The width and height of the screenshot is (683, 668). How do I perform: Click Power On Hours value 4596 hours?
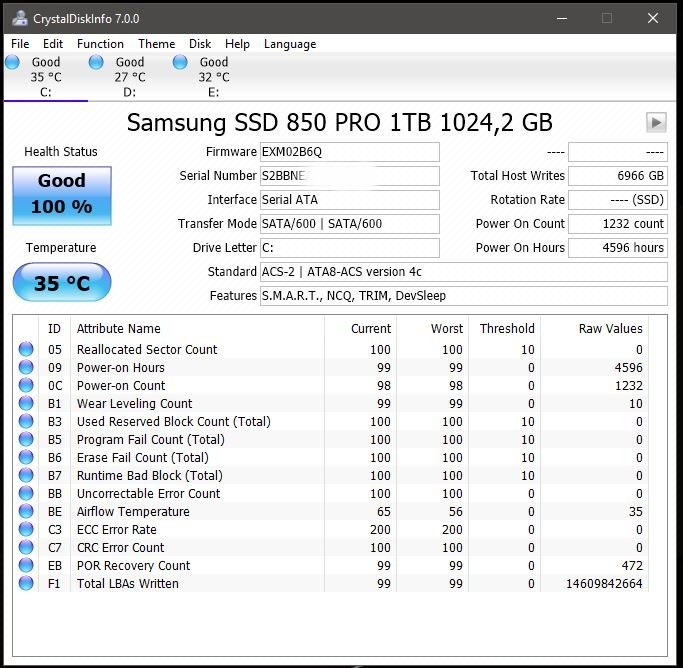click(x=618, y=248)
